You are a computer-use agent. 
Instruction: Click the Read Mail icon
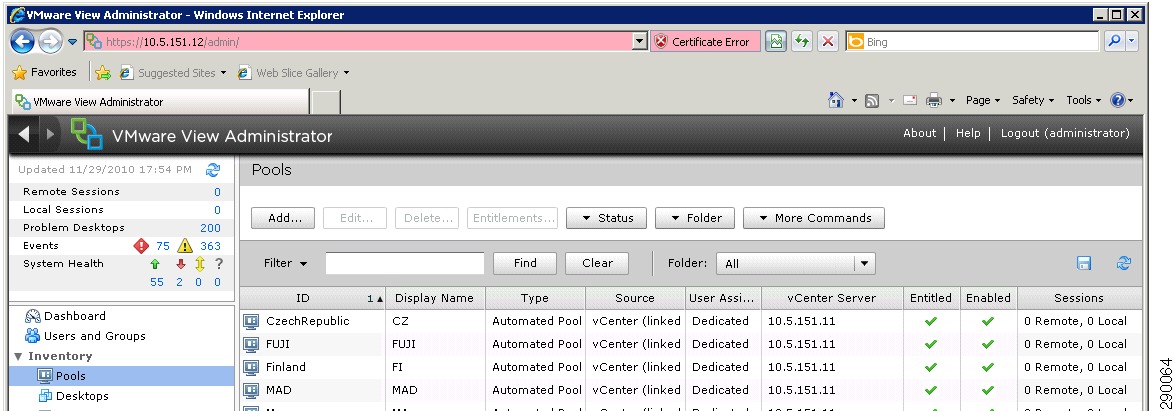pos(910,100)
